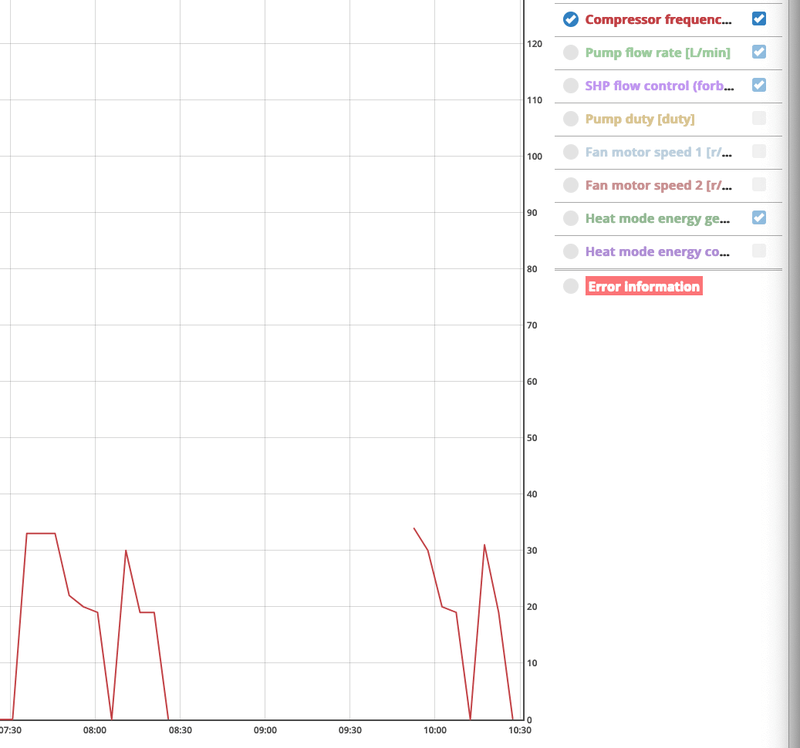Select the Fan motor speed 1 radio button
This screenshot has width=800, height=748.
(x=570, y=152)
